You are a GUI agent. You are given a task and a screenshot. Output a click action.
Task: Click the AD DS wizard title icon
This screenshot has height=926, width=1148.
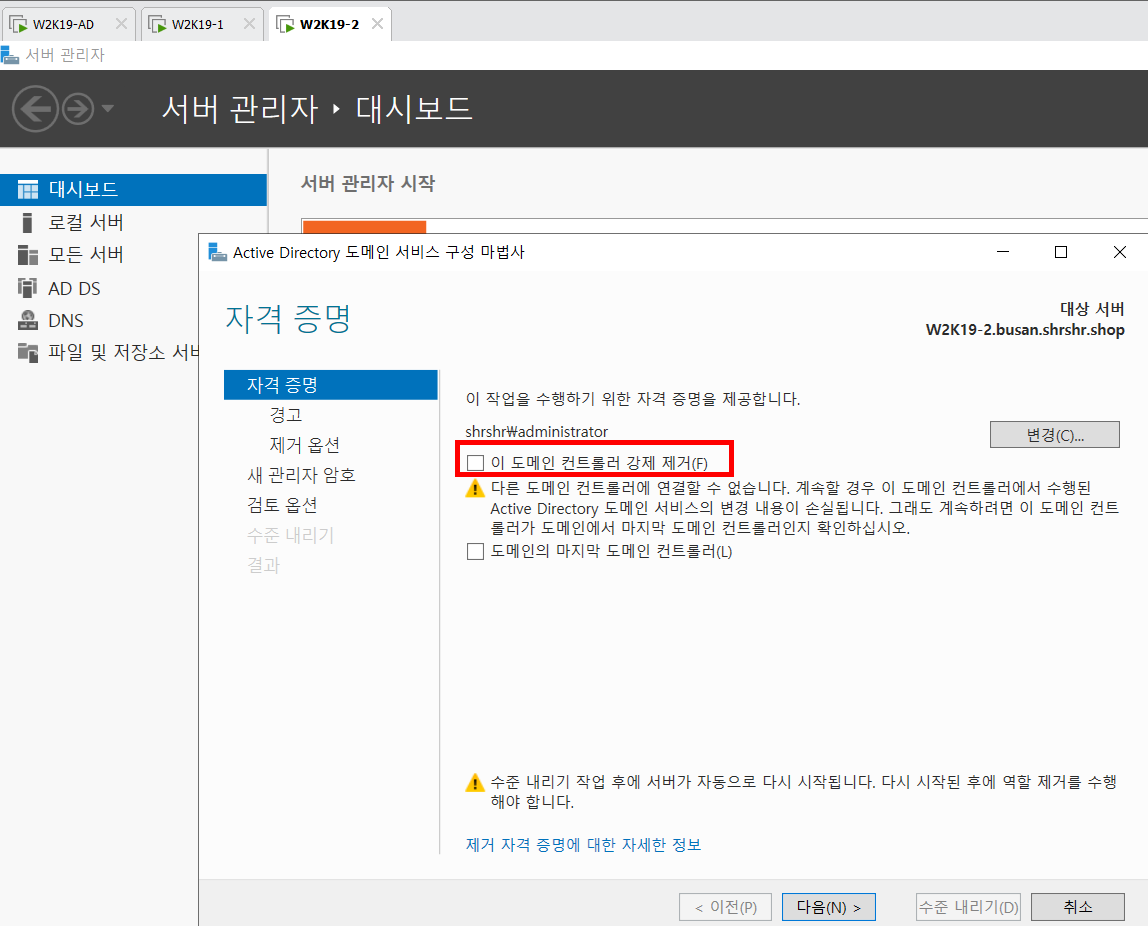tap(217, 253)
